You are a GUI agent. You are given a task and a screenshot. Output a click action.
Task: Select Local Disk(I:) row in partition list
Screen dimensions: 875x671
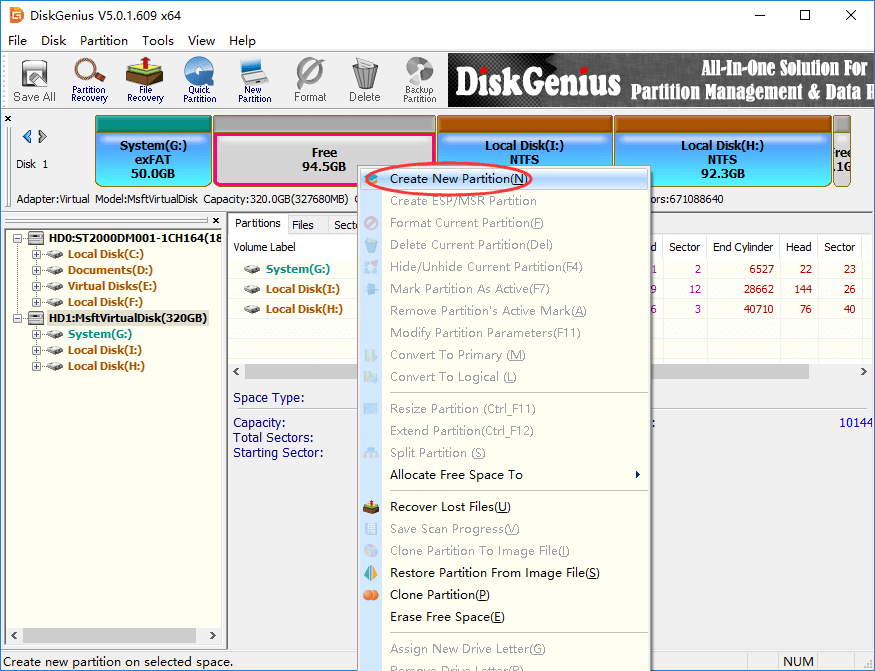tap(302, 289)
